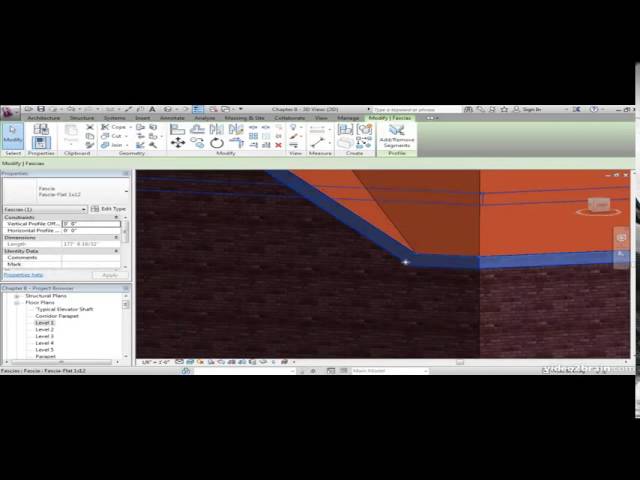Image resolution: width=640 pixels, height=480 pixels.
Task: Close the Properties palette
Action: click(x=126, y=173)
